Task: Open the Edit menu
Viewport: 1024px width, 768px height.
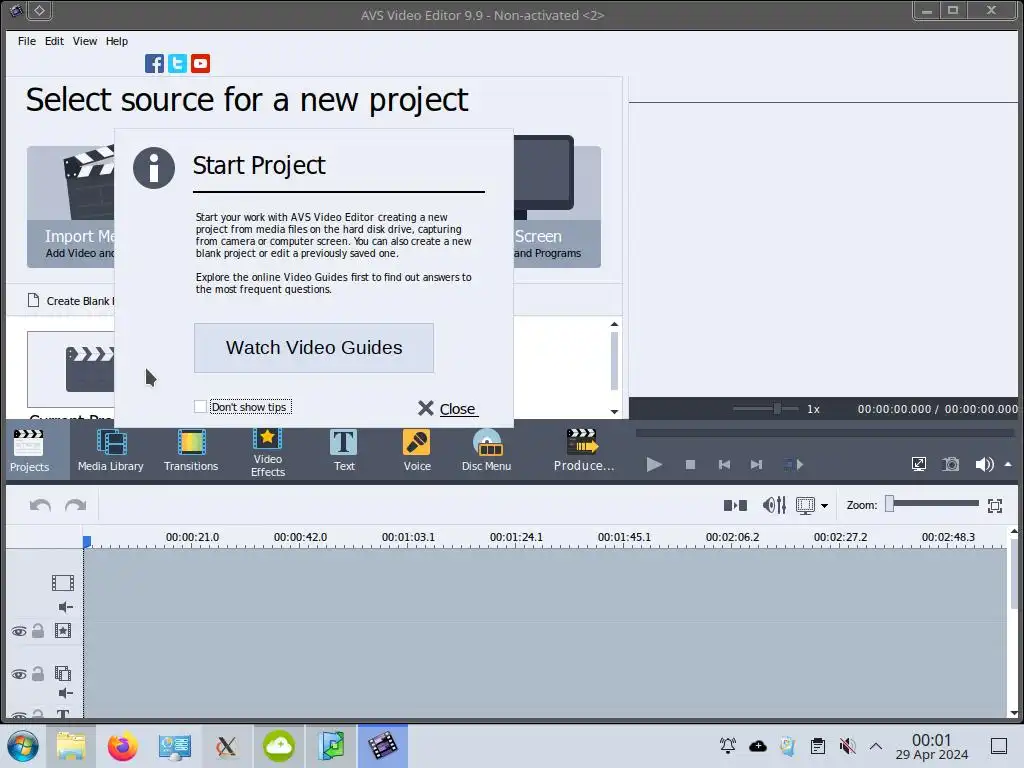Action: [54, 40]
